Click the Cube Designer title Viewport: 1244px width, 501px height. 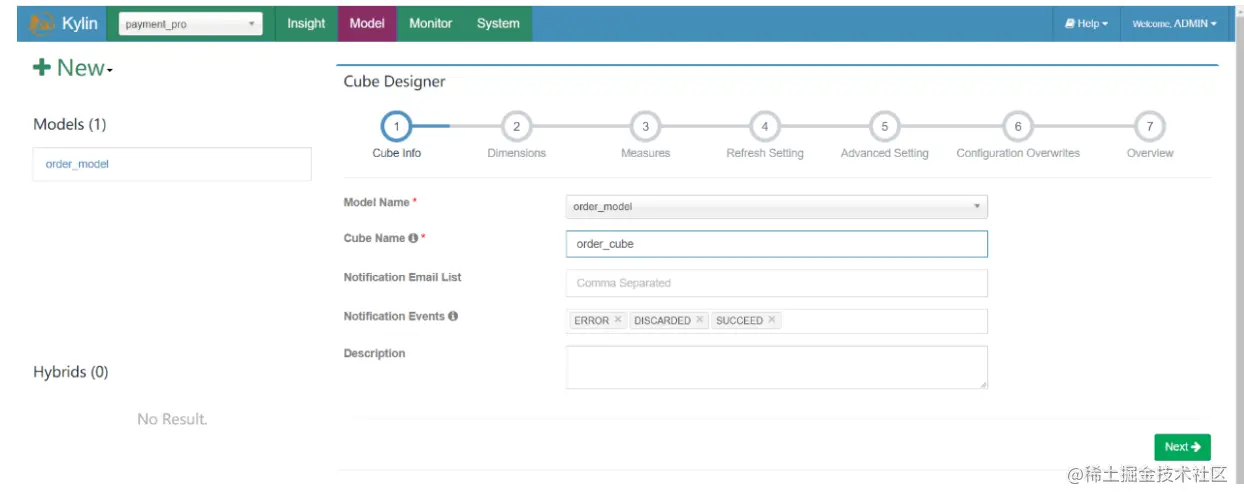(x=395, y=82)
